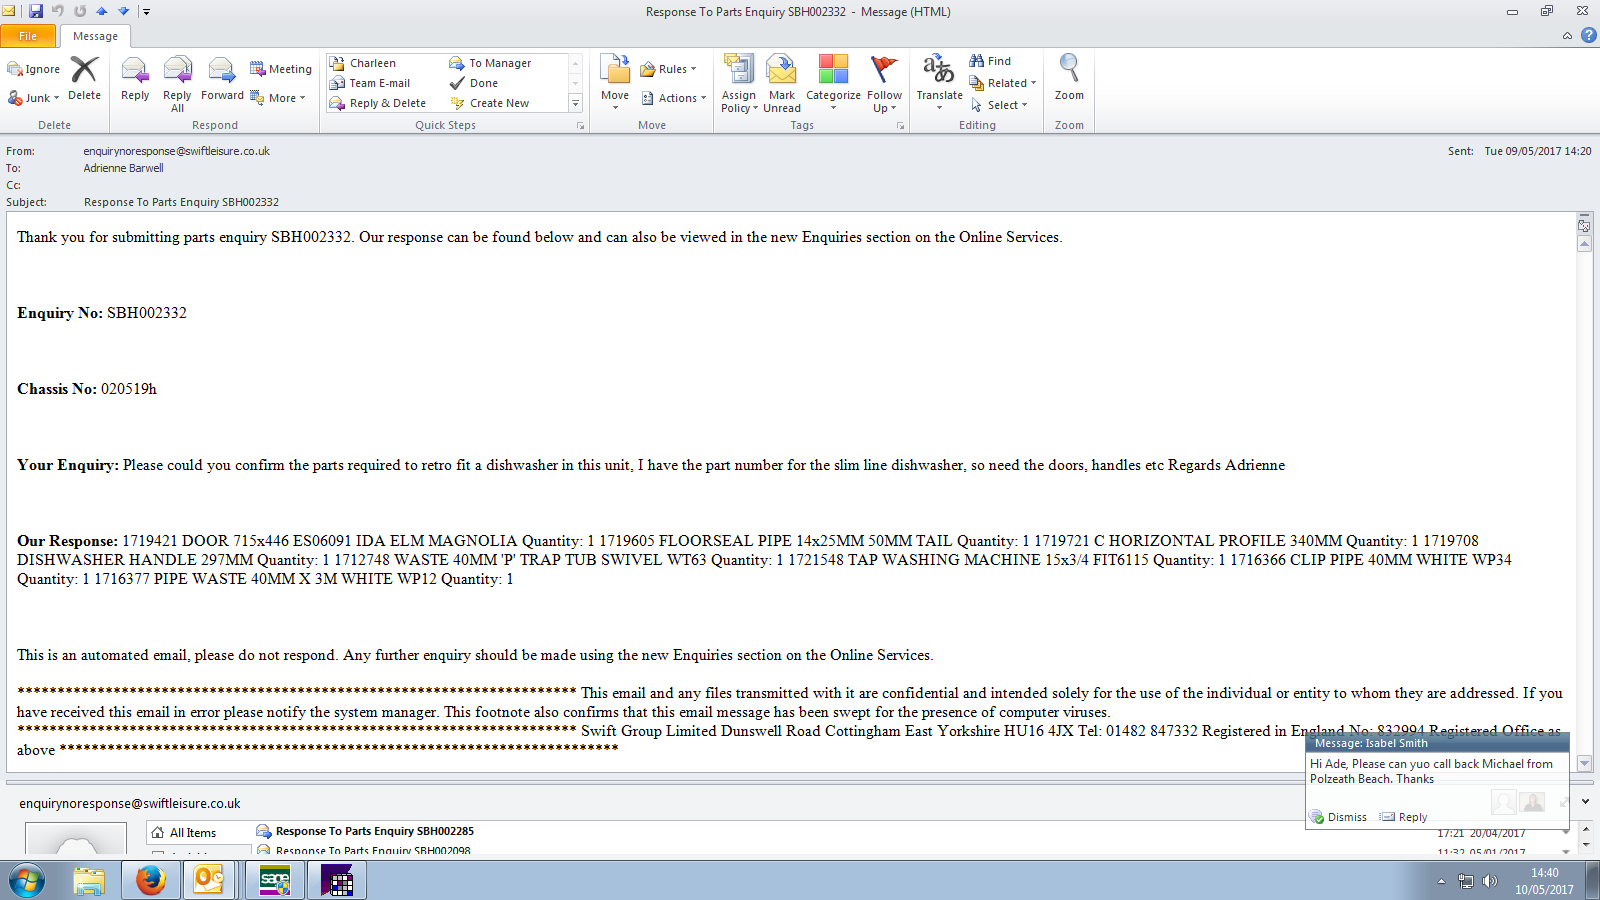This screenshot has width=1600, height=900.
Task: Click the sender address in the From field
Action: point(176,151)
